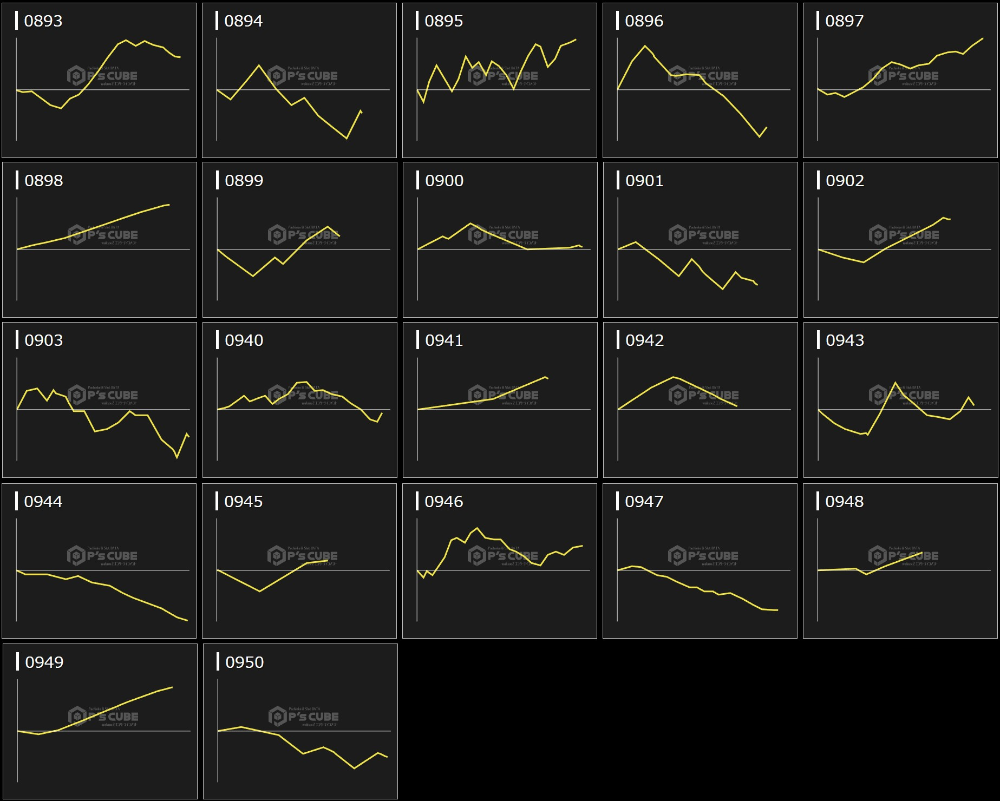1000x801 pixels.
Task: Click the 0902 chart thumbnail
Action: (x=900, y=240)
